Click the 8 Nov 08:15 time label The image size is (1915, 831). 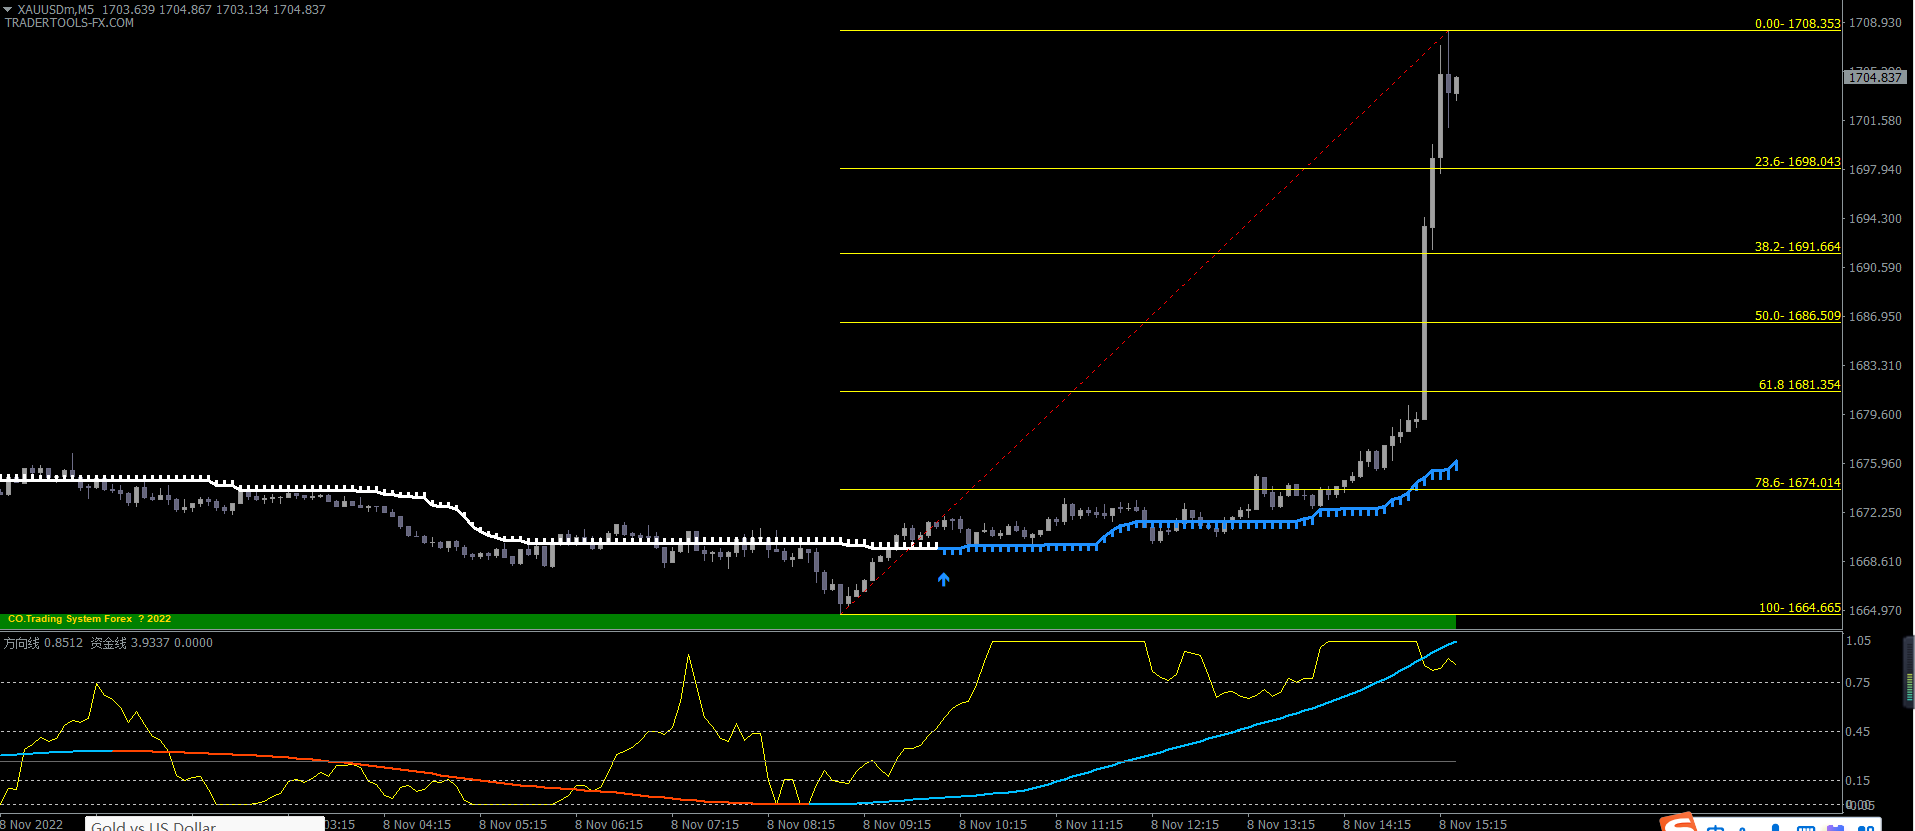[x=801, y=824]
